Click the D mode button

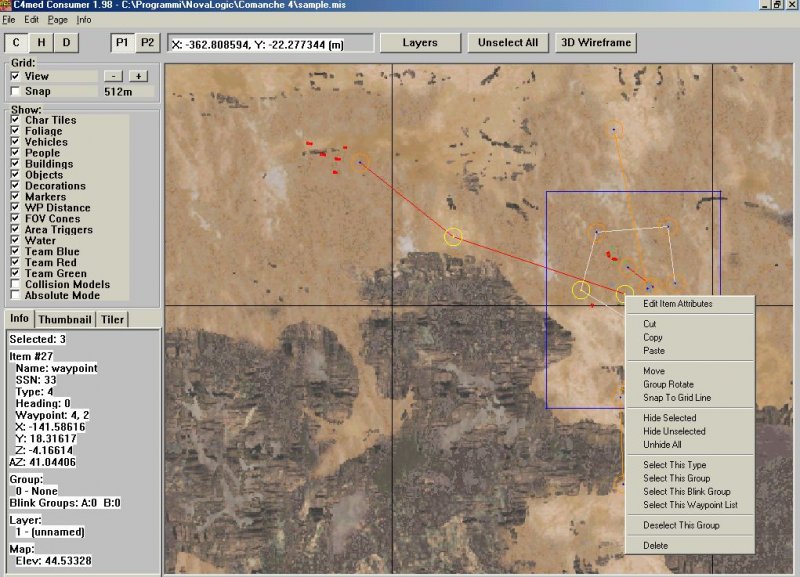click(x=67, y=42)
